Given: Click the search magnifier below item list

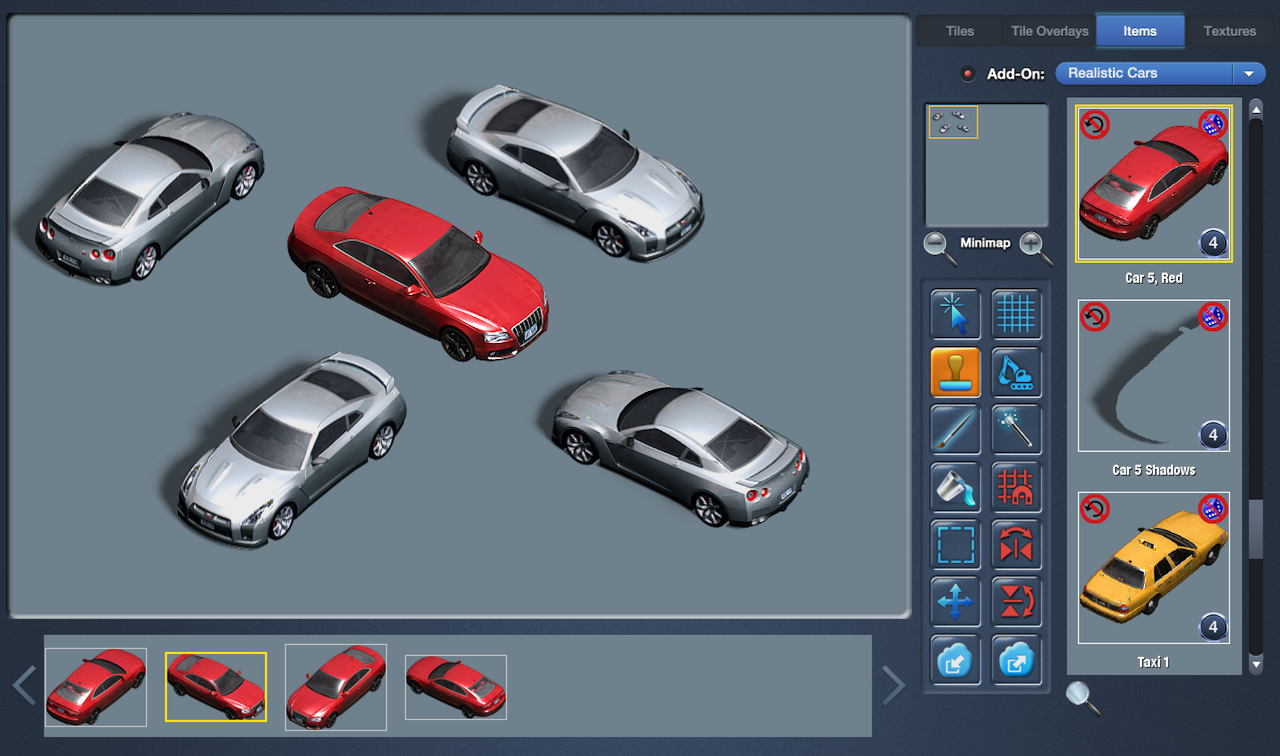Looking at the screenshot, I should tap(1083, 697).
